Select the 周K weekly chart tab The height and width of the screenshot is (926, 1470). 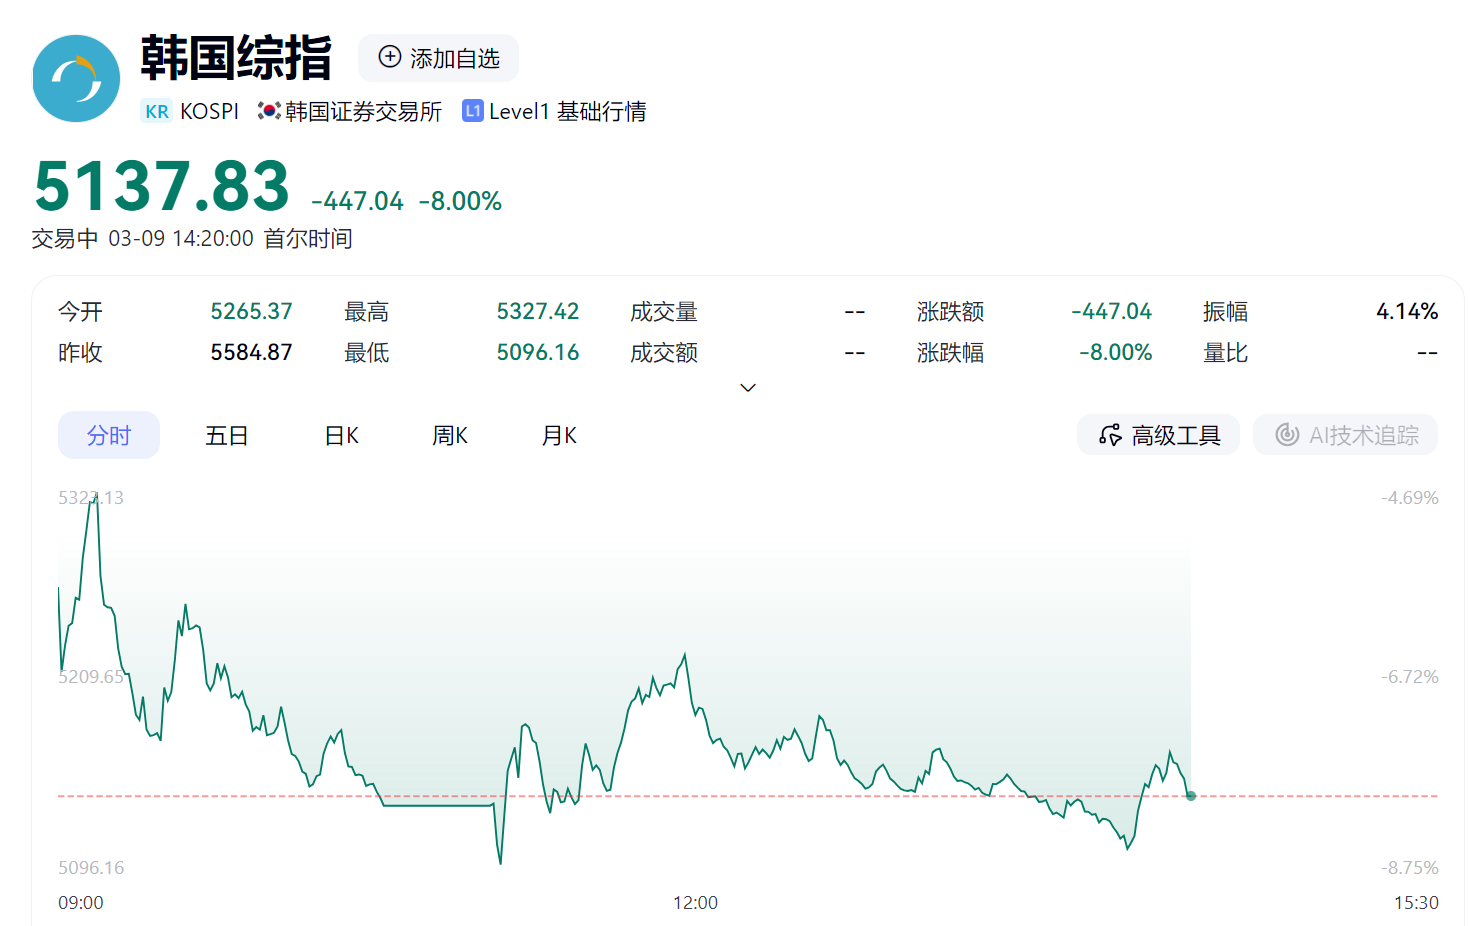point(450,435)
